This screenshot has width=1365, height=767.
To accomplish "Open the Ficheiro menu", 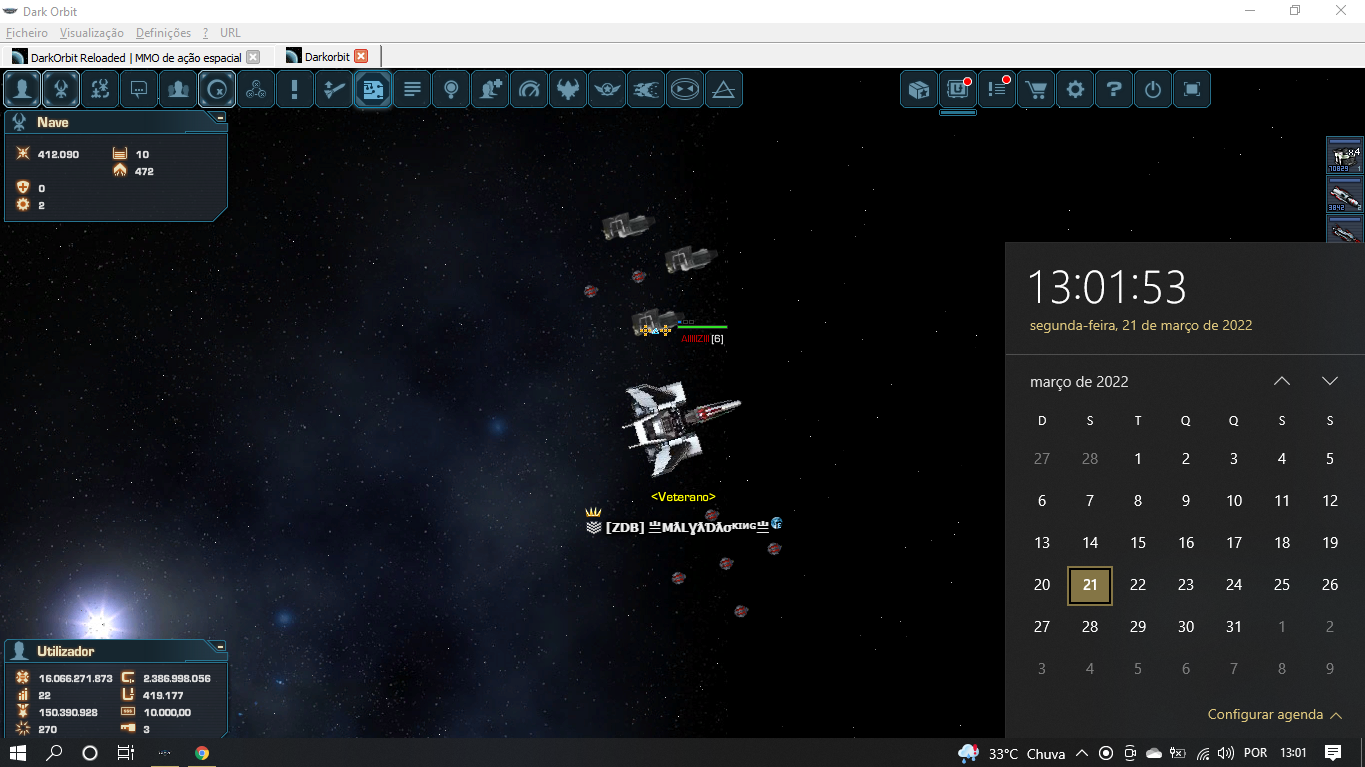I will coord(26,33).
